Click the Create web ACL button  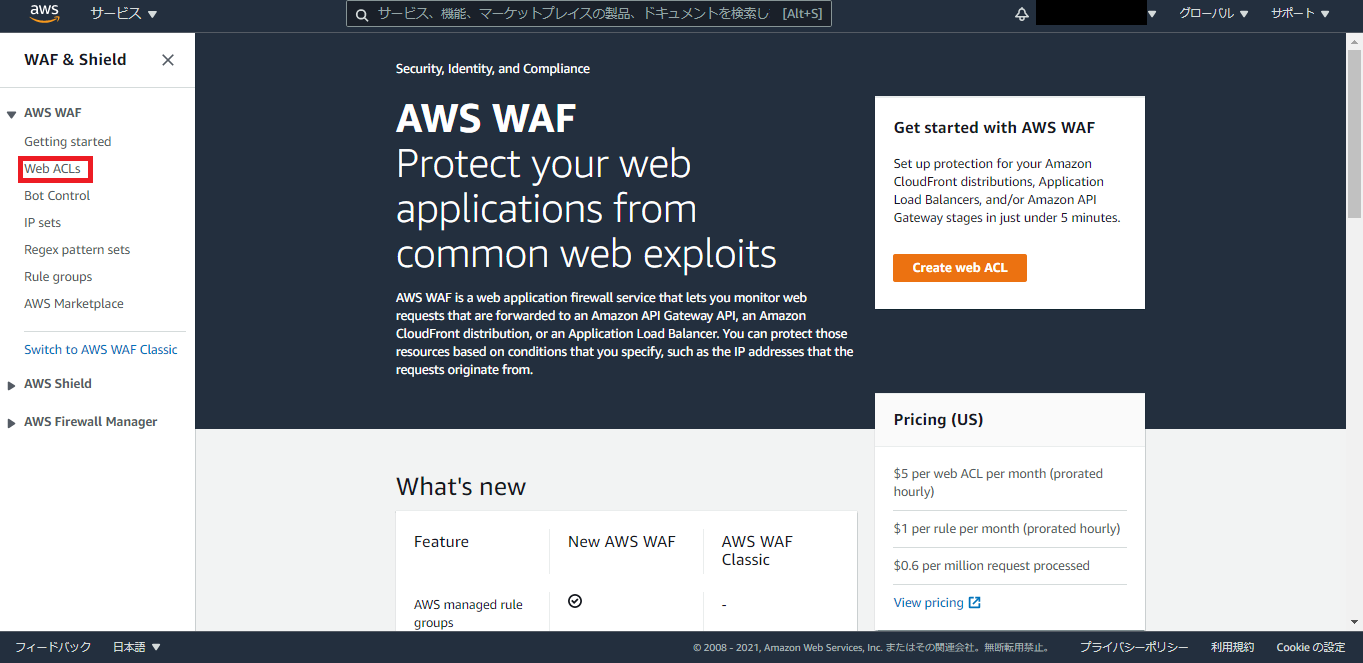click(x=960, y=268)
